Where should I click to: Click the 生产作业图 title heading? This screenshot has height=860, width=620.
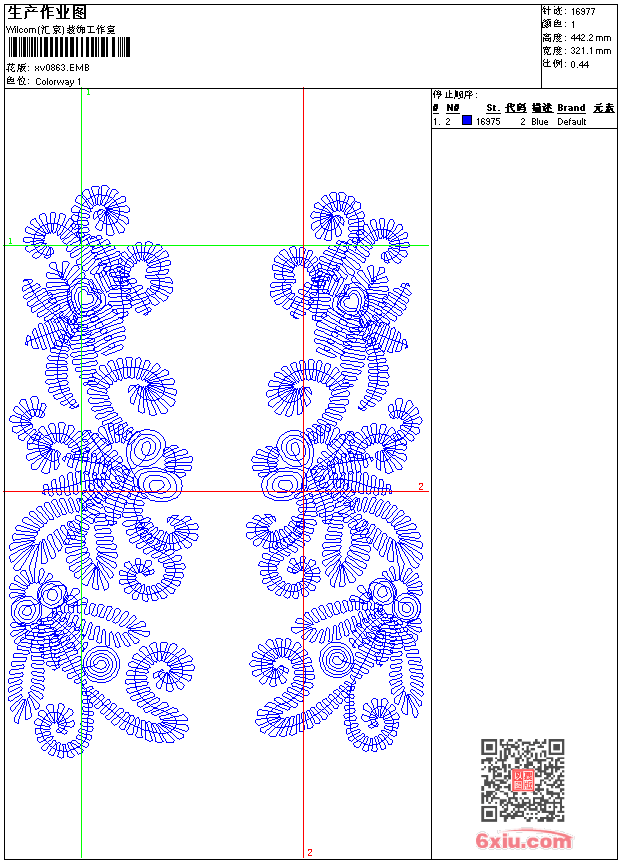click(46, 12)
